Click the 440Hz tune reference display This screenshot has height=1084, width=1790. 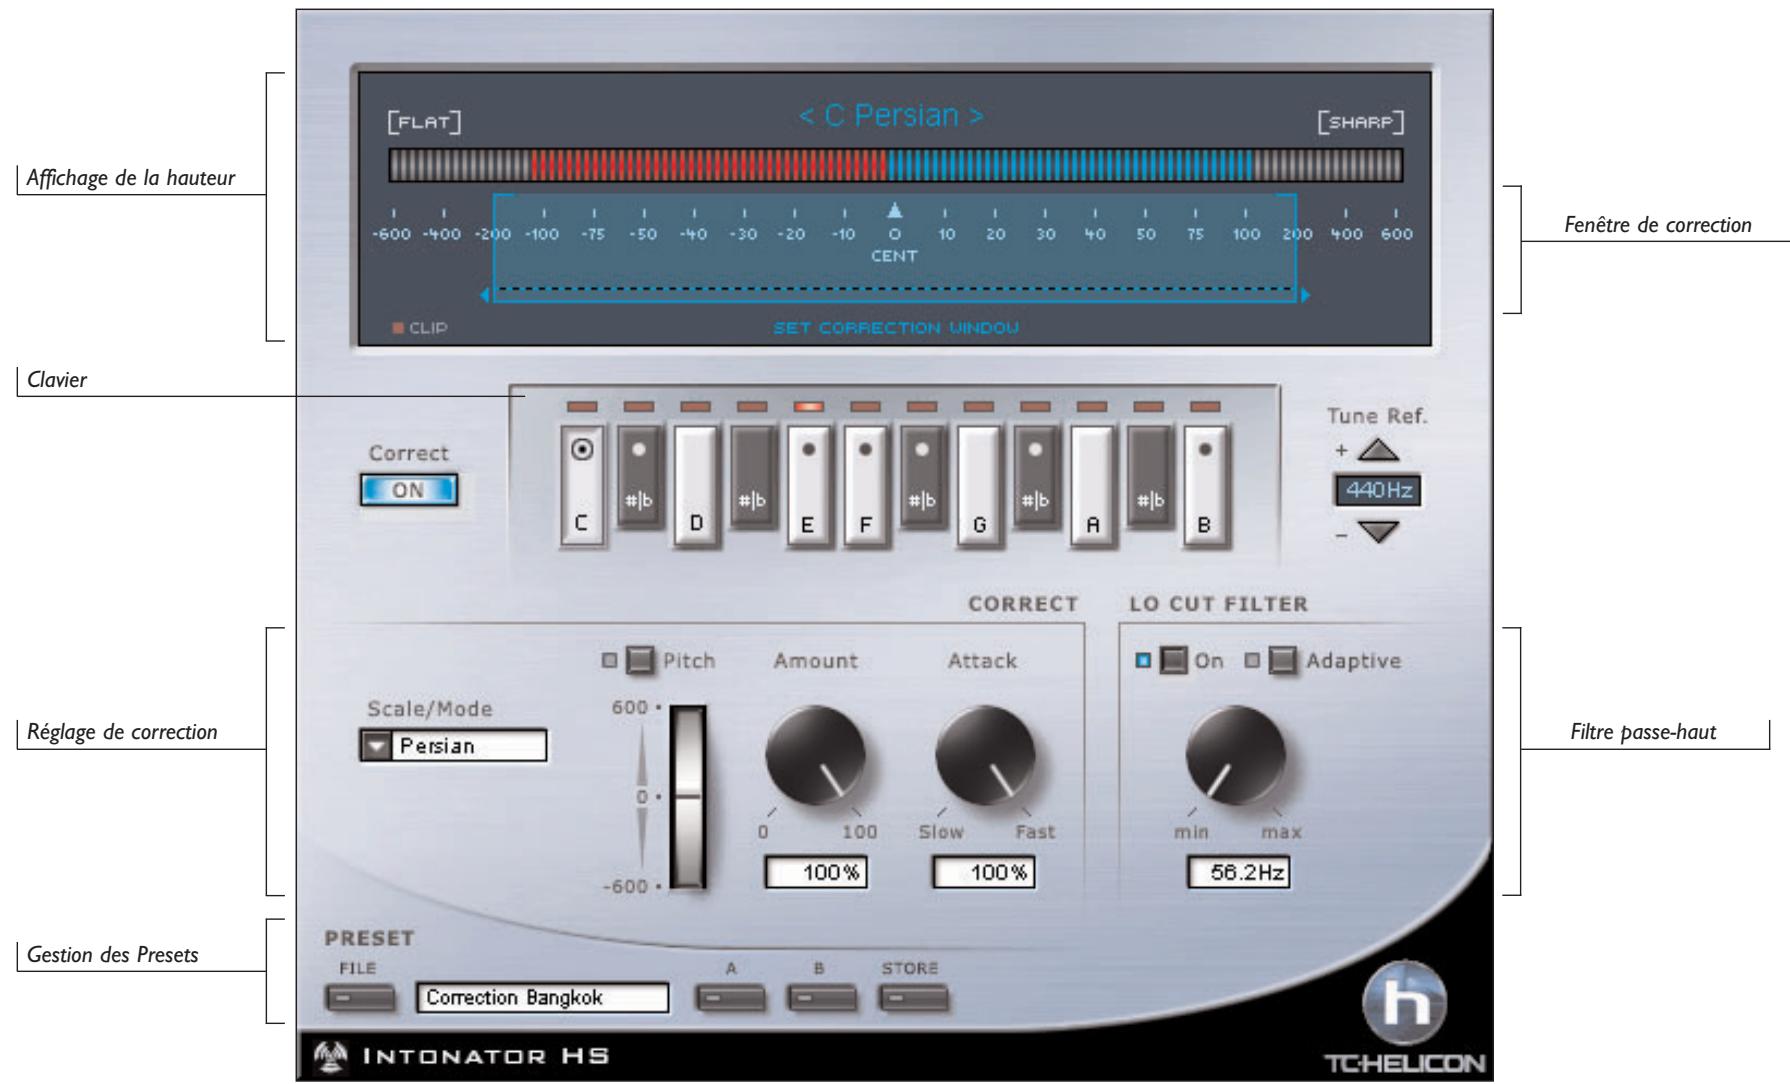click(x=1377, y=491)
